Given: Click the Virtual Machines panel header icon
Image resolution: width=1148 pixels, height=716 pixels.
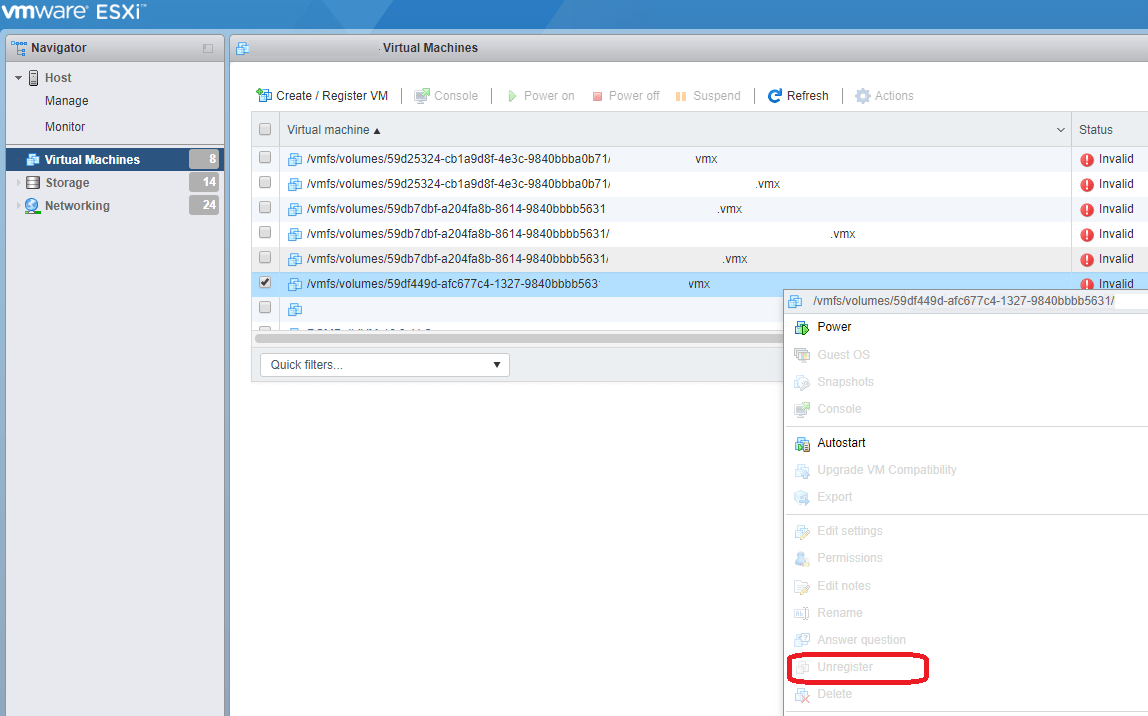Looking at the screenshot, I should coord(242,48).
